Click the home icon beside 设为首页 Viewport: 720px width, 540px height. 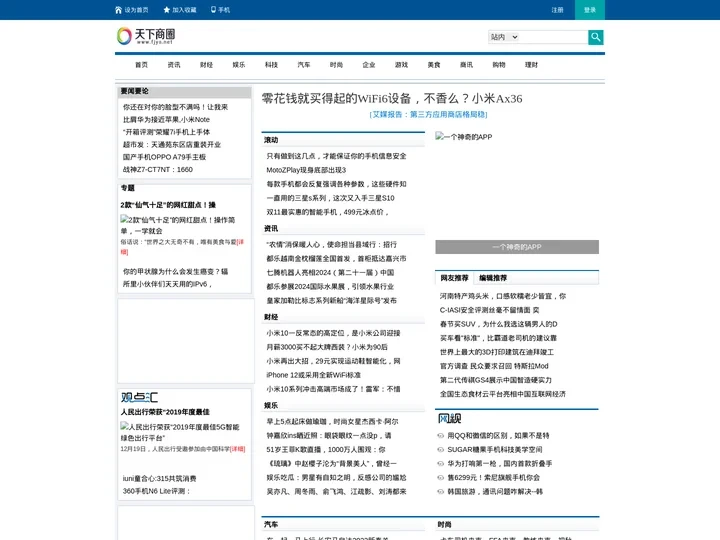click(x=118, y=10)
